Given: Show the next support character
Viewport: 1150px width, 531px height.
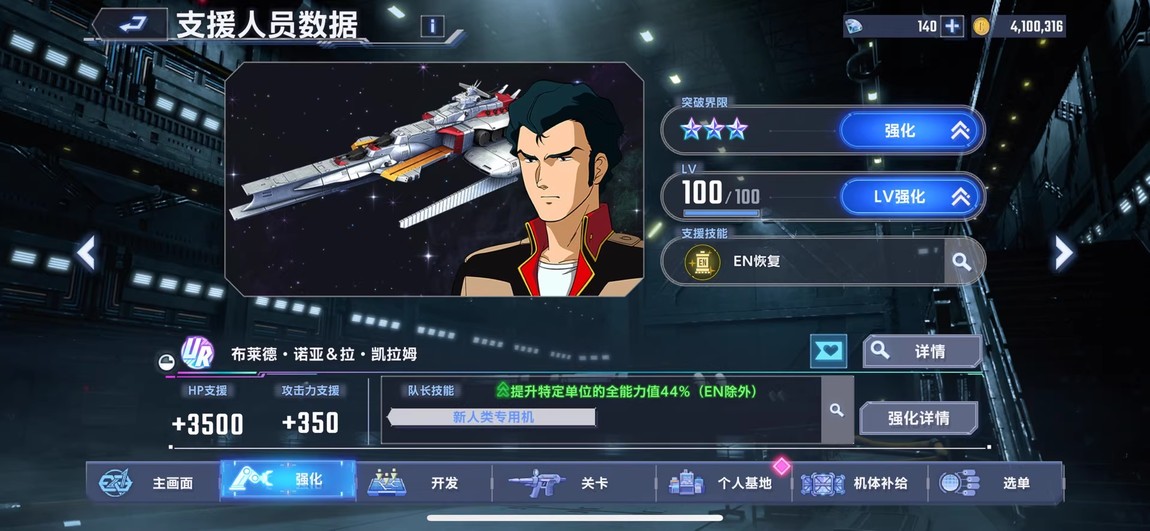Looking at the screenshot, I should point(1063,253).
